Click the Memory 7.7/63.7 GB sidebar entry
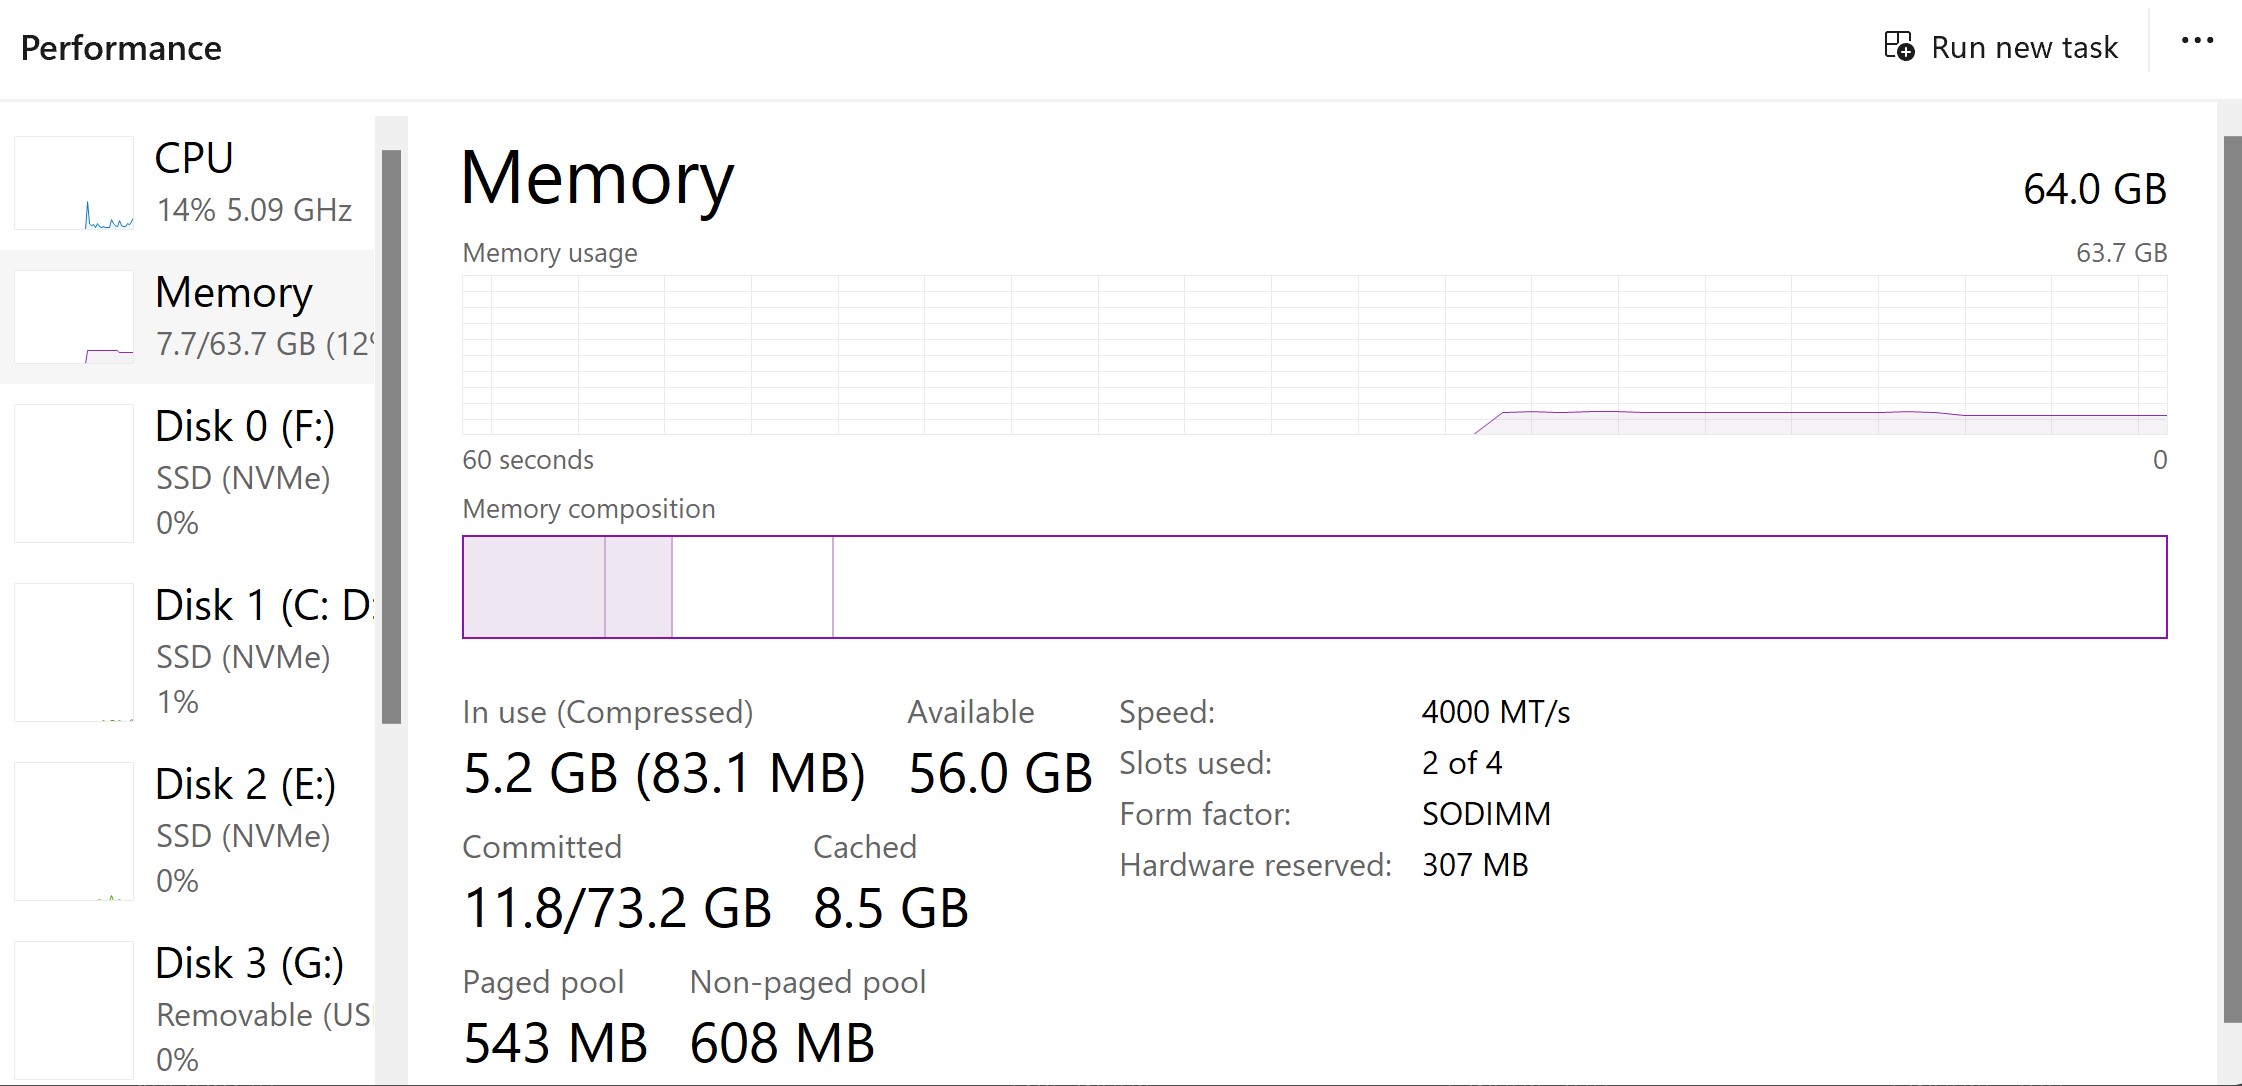This screenshot has height=1086, width=2242. click(x=188, y=317)
